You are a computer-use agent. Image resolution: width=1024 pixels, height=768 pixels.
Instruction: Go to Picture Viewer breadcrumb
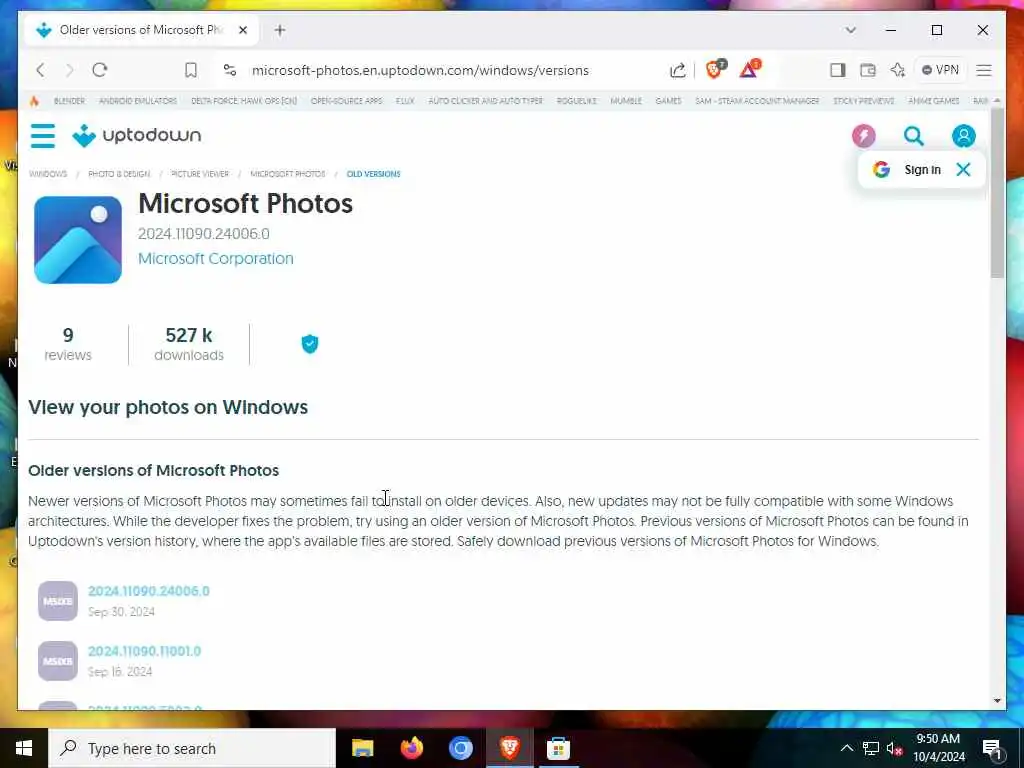click(x=200, y=174)
